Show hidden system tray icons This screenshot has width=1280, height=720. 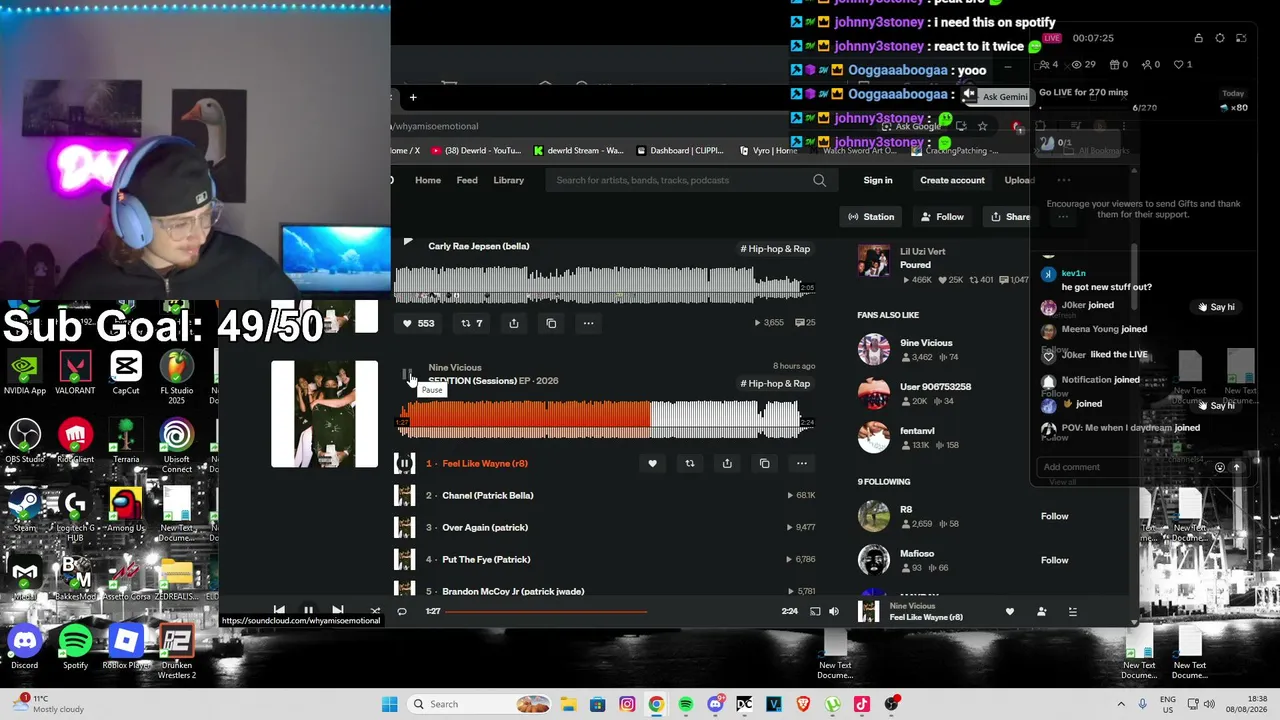[1120, 704]
